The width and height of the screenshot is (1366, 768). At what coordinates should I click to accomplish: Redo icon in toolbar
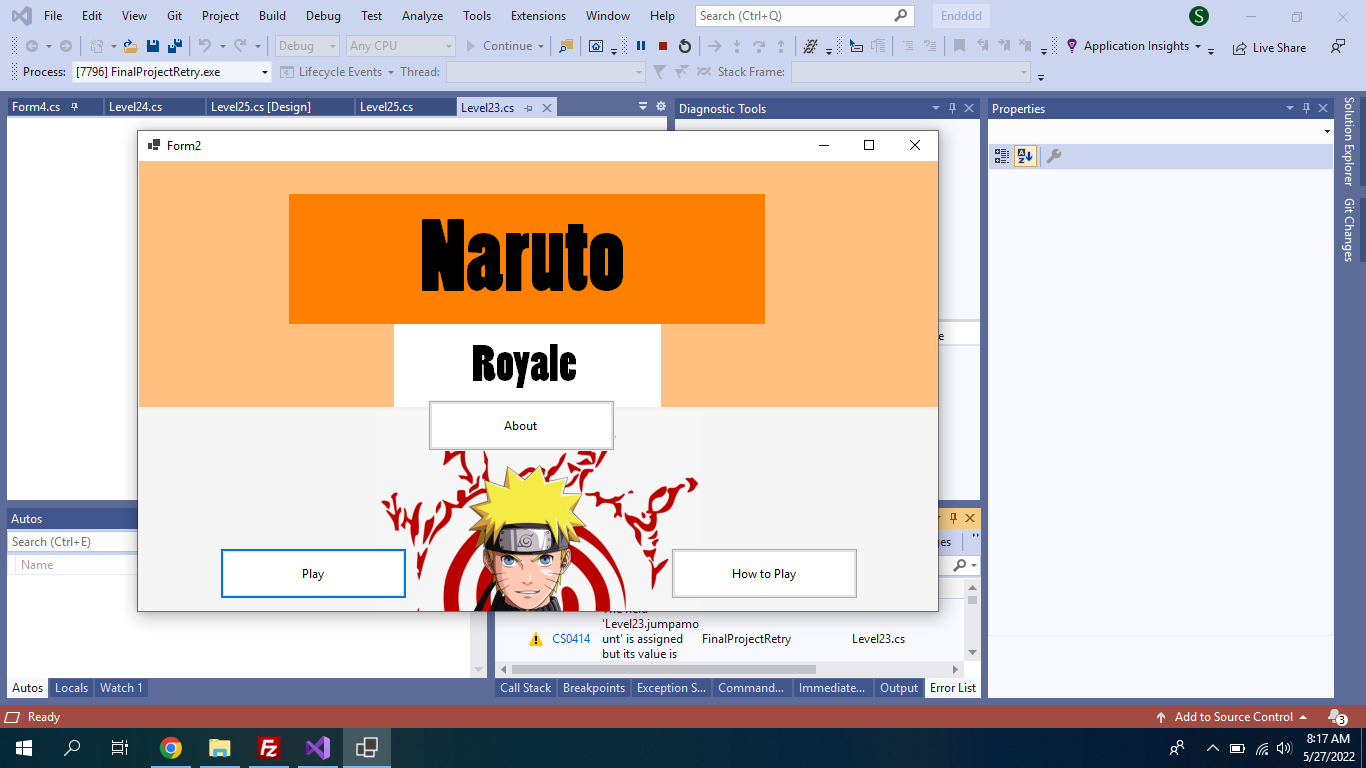240,46
